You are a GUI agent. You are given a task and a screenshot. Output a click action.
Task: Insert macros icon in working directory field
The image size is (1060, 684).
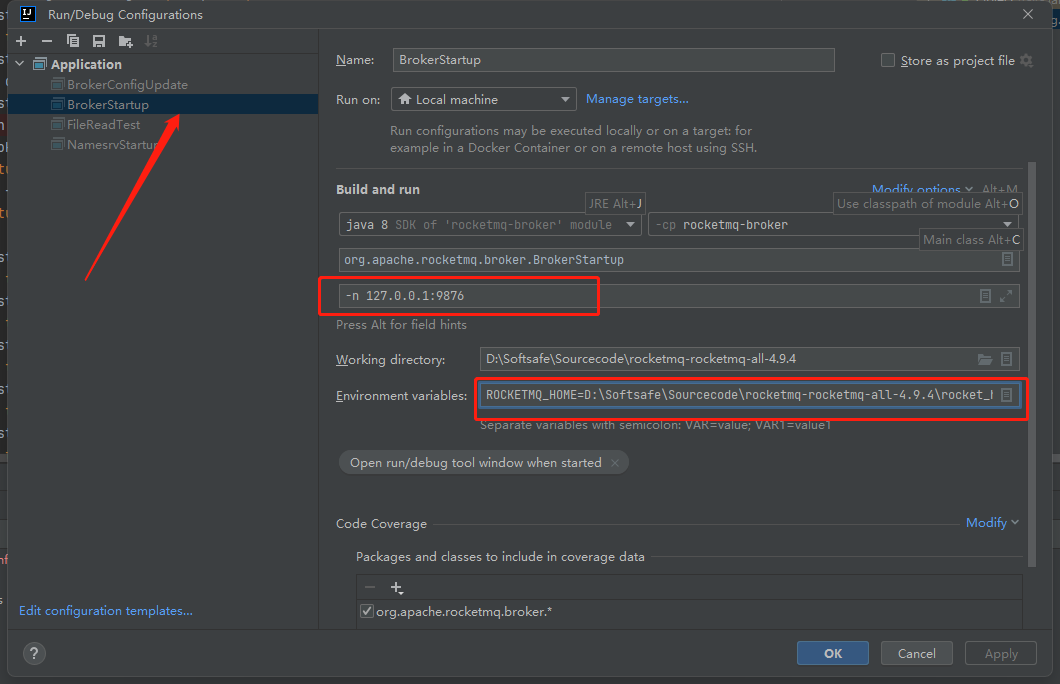1007,359
